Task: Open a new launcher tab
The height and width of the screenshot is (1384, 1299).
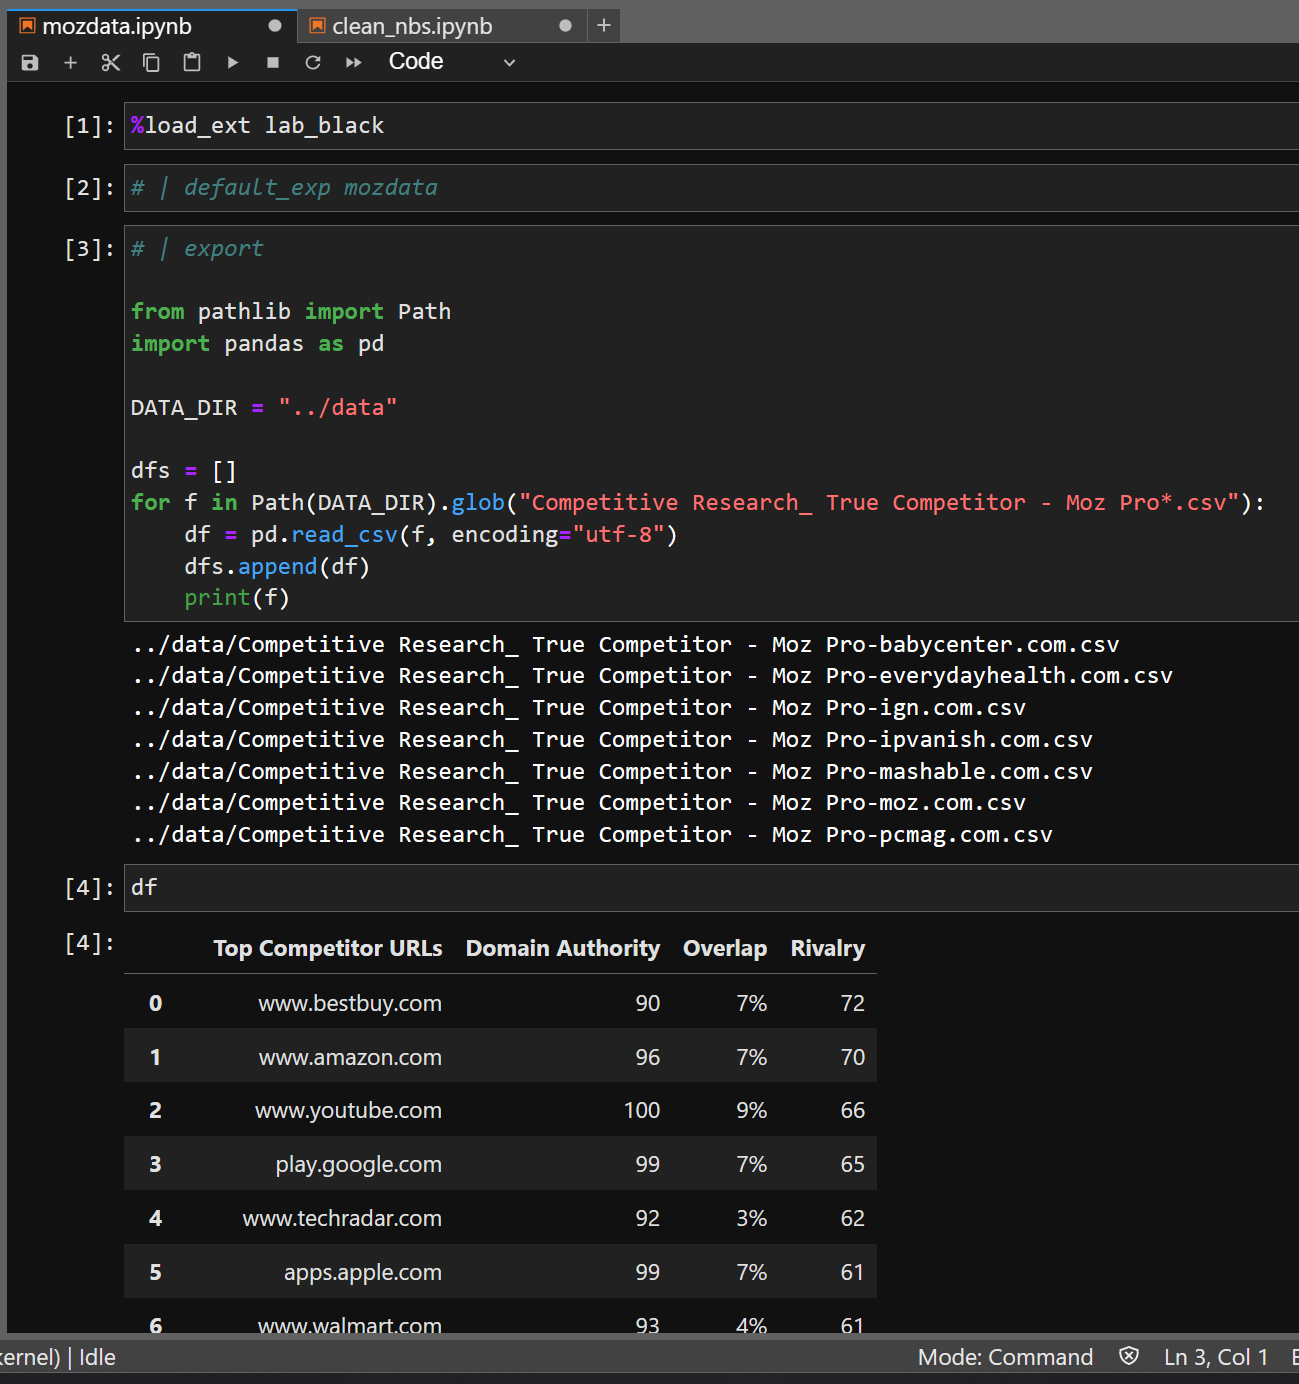Action: pos(604,26)
